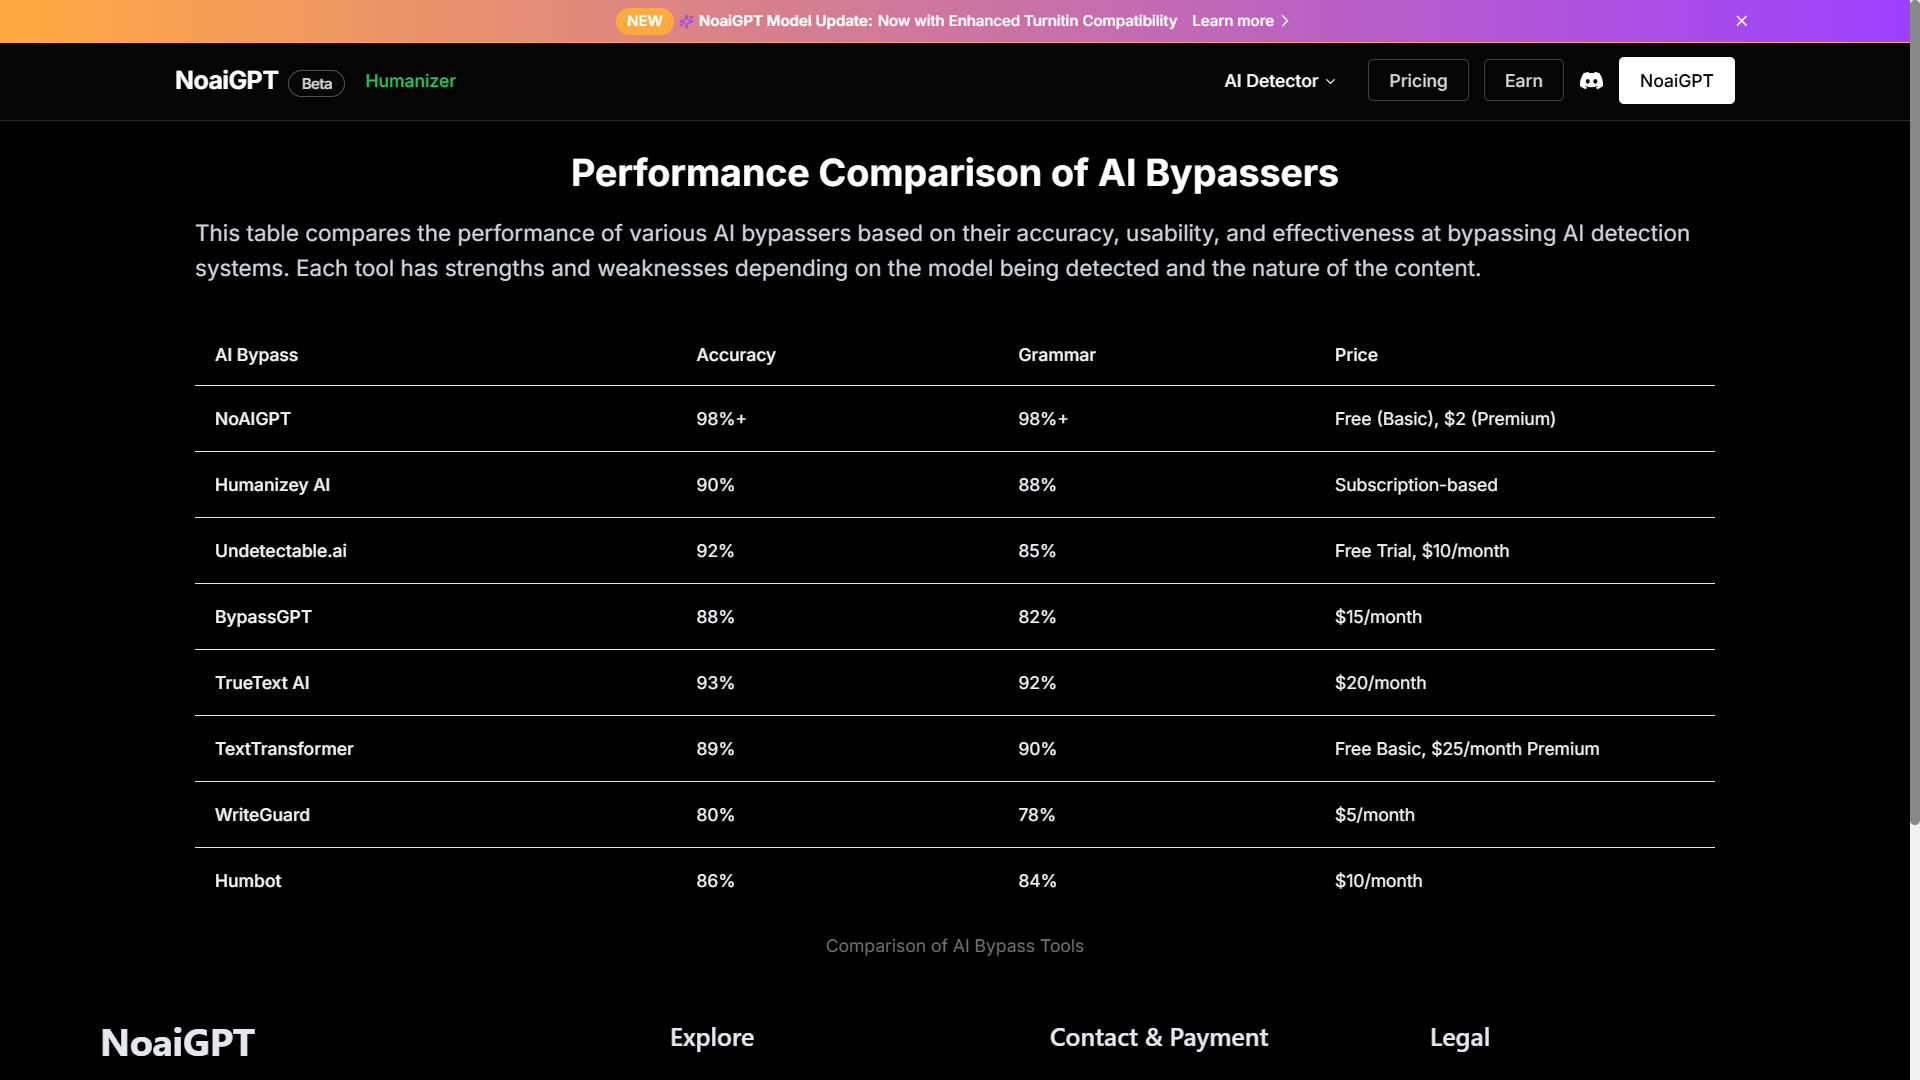Screen dimensions: 1920x1080
Task: Expand the AI Detector dropdown
Action: point(1279,81)
